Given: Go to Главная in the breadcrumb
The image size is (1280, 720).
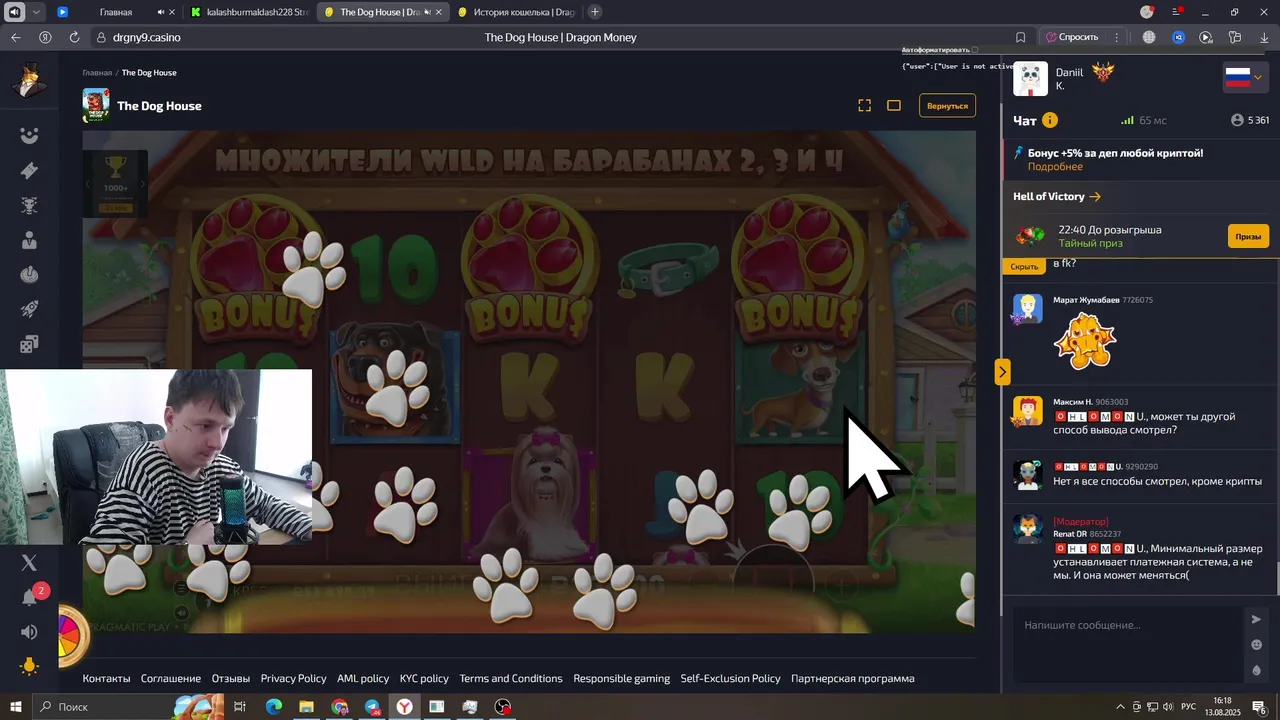Looking at the screenshot, I should pyautogui.click(x=97, y=72).
